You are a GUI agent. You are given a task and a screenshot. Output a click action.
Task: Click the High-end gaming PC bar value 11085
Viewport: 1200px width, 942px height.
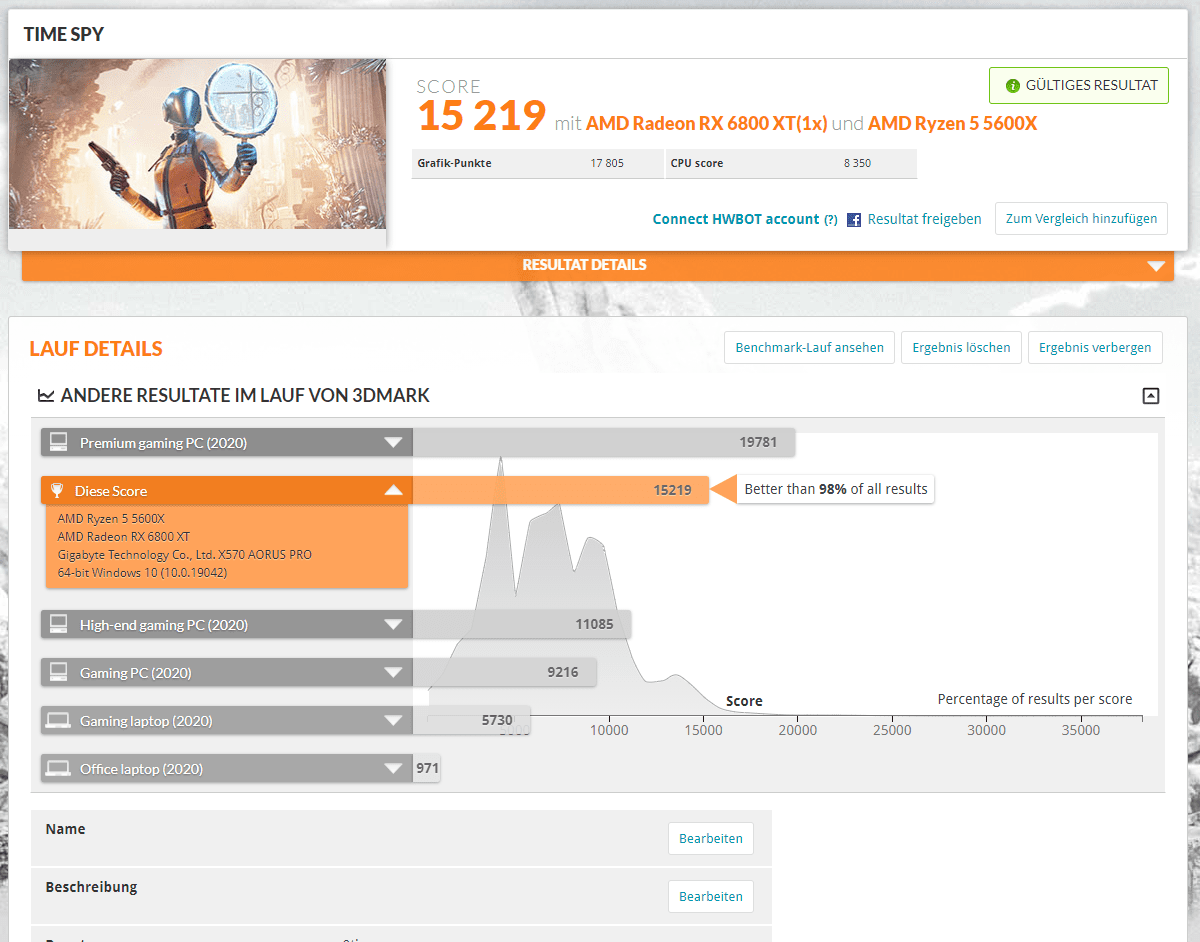pyautogui.click(x=595, y=624)
